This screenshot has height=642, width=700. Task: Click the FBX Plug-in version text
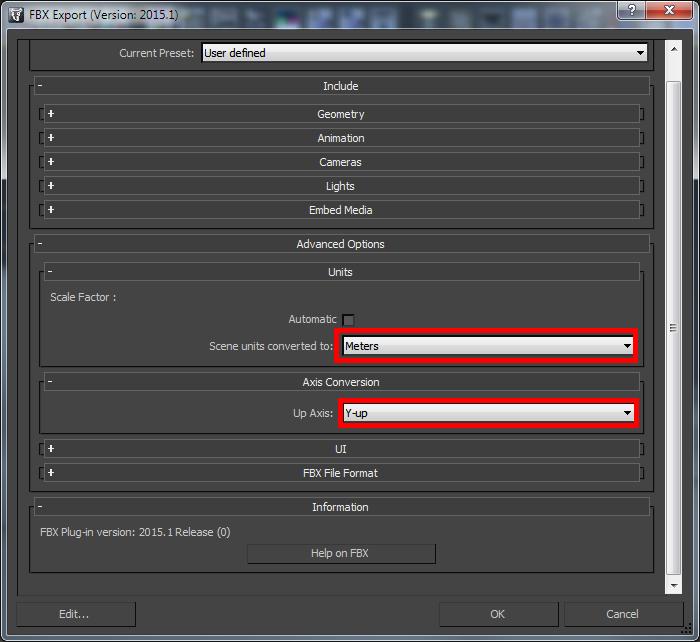pos(135,532)
